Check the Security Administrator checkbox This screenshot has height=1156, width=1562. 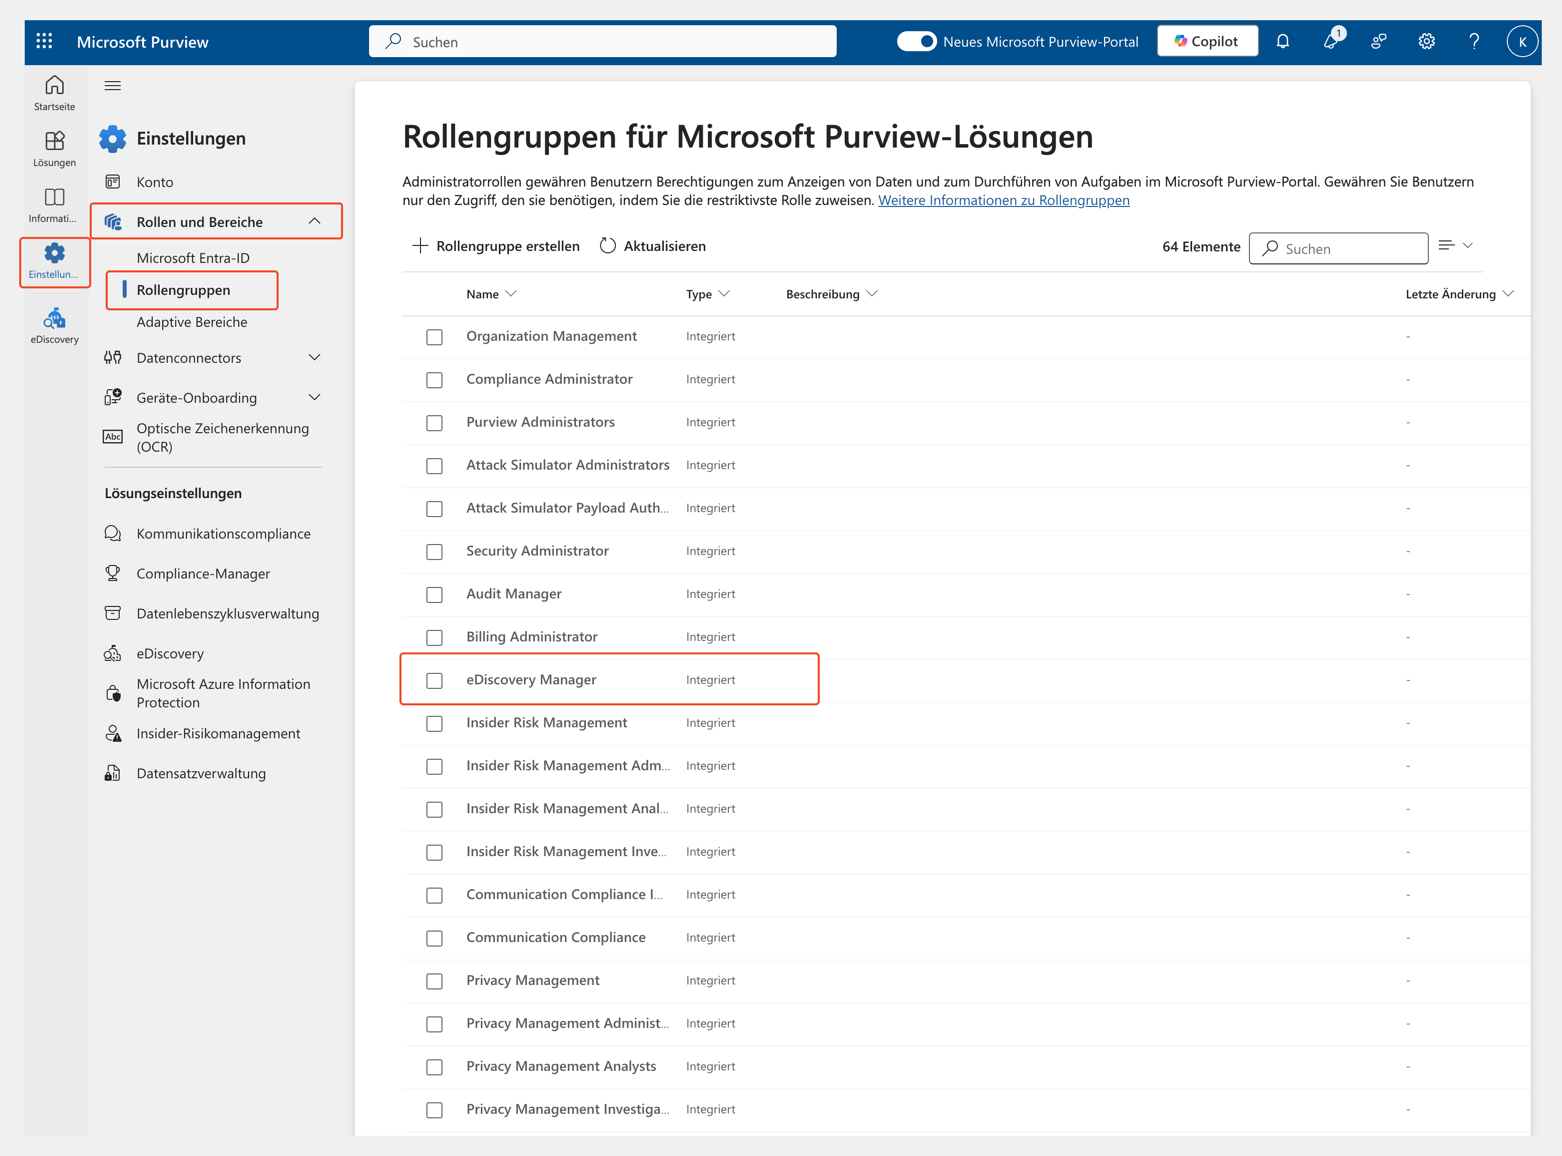click(x=434, y=552)
